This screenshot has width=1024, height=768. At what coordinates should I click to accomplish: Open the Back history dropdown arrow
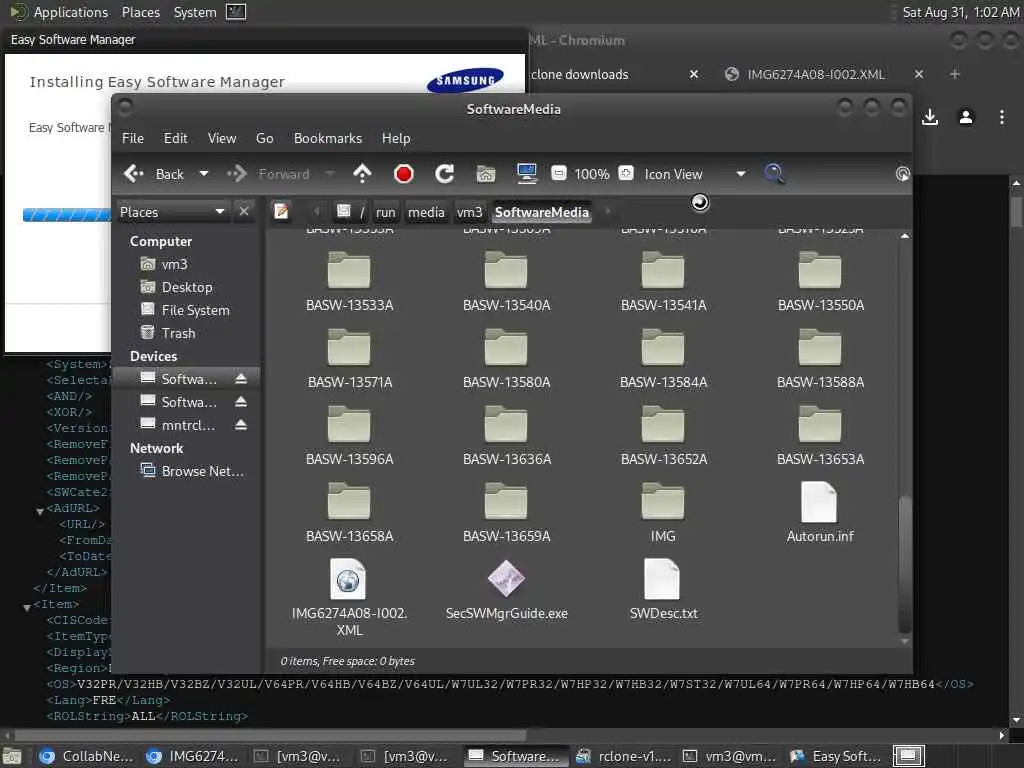[204, 174]
